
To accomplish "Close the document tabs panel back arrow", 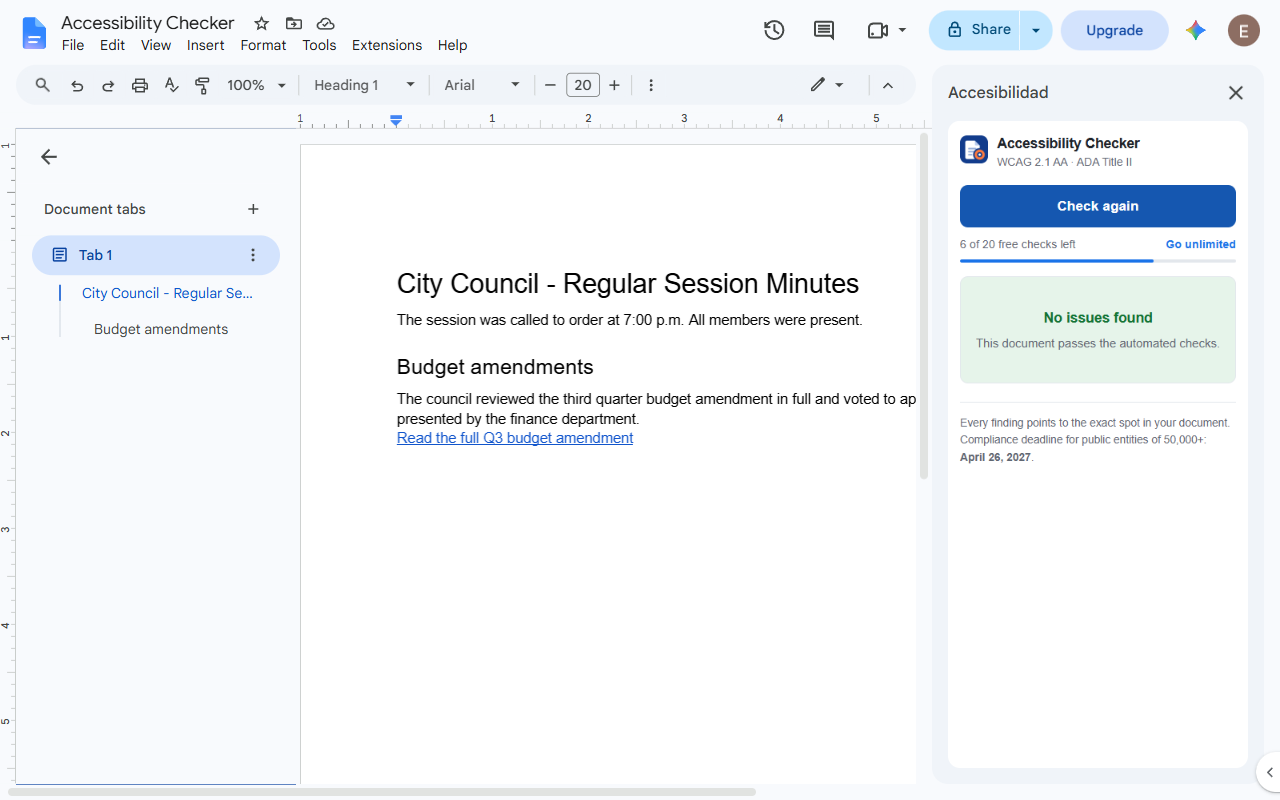I will point(49,157).
